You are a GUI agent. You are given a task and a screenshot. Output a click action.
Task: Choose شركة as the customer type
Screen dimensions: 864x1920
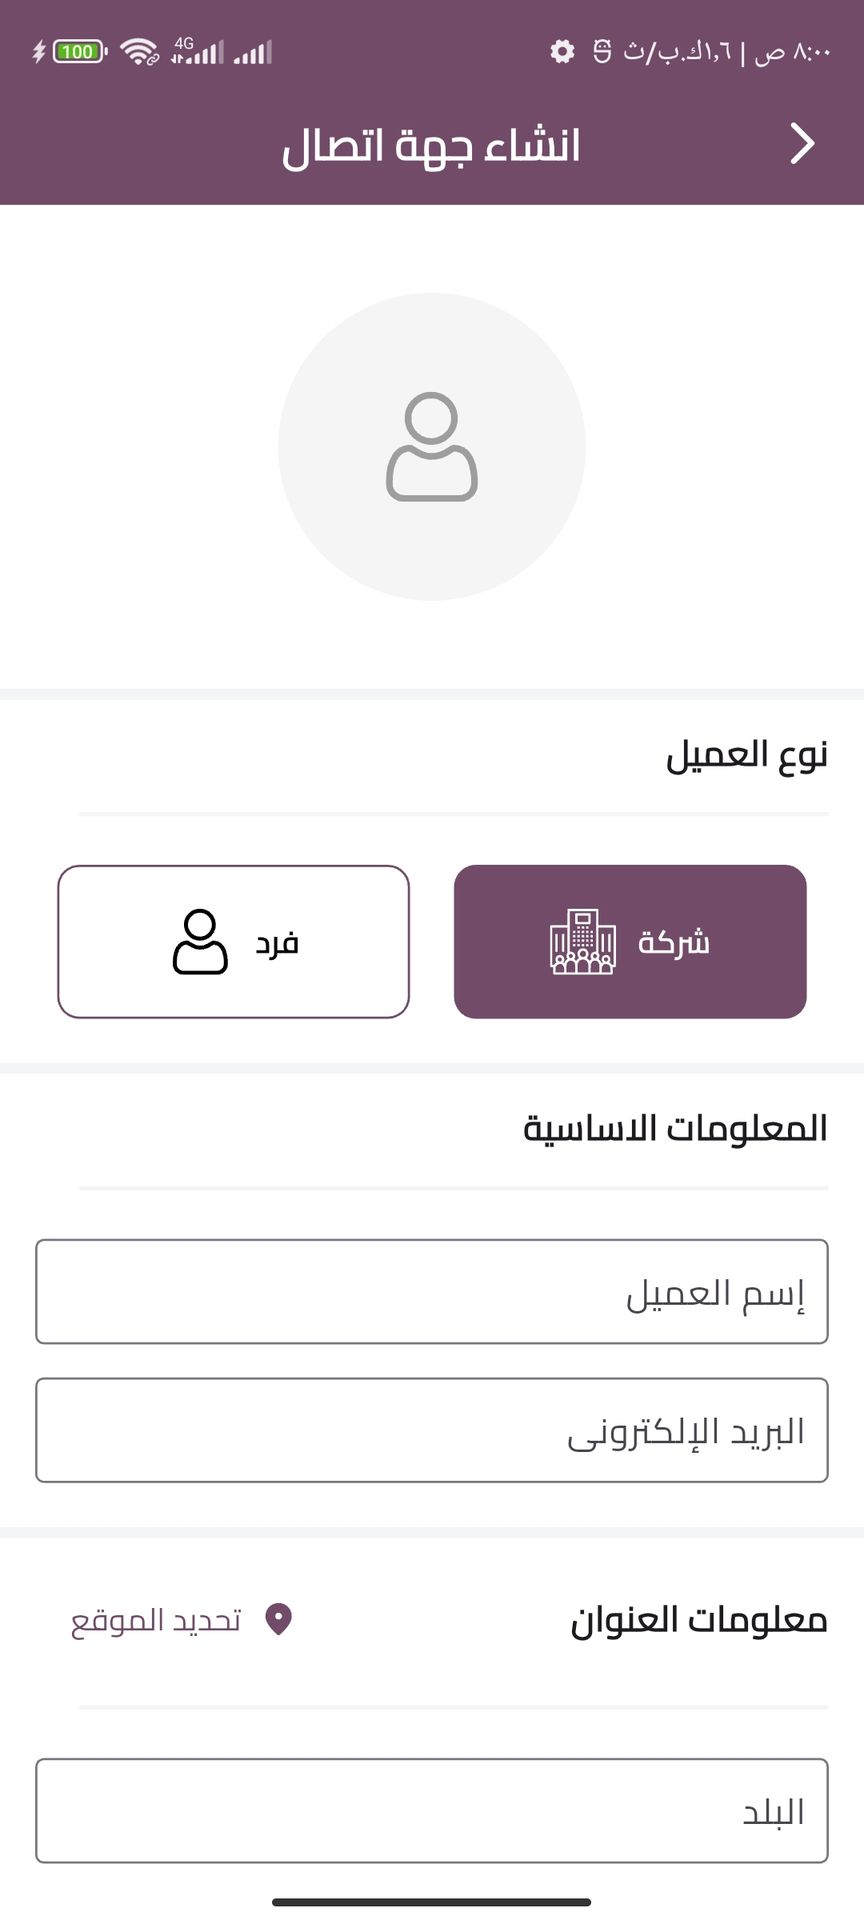pos(630,941)
